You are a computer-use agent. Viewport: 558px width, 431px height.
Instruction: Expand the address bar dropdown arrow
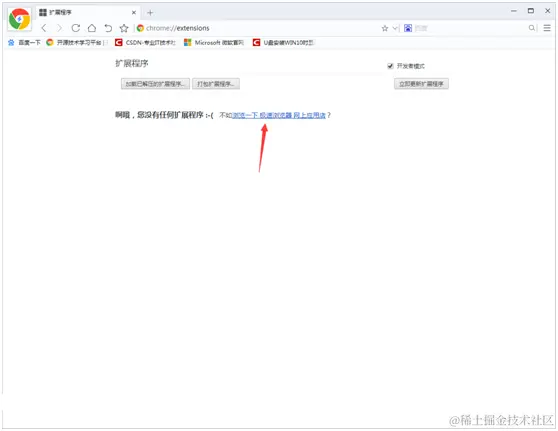tap(395, 28)
